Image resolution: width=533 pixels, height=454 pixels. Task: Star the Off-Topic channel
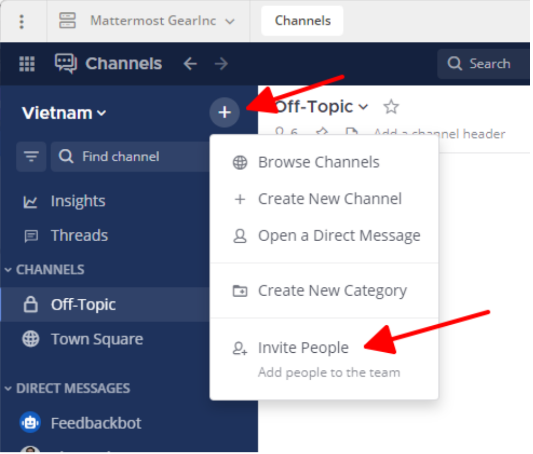point(391,107)
